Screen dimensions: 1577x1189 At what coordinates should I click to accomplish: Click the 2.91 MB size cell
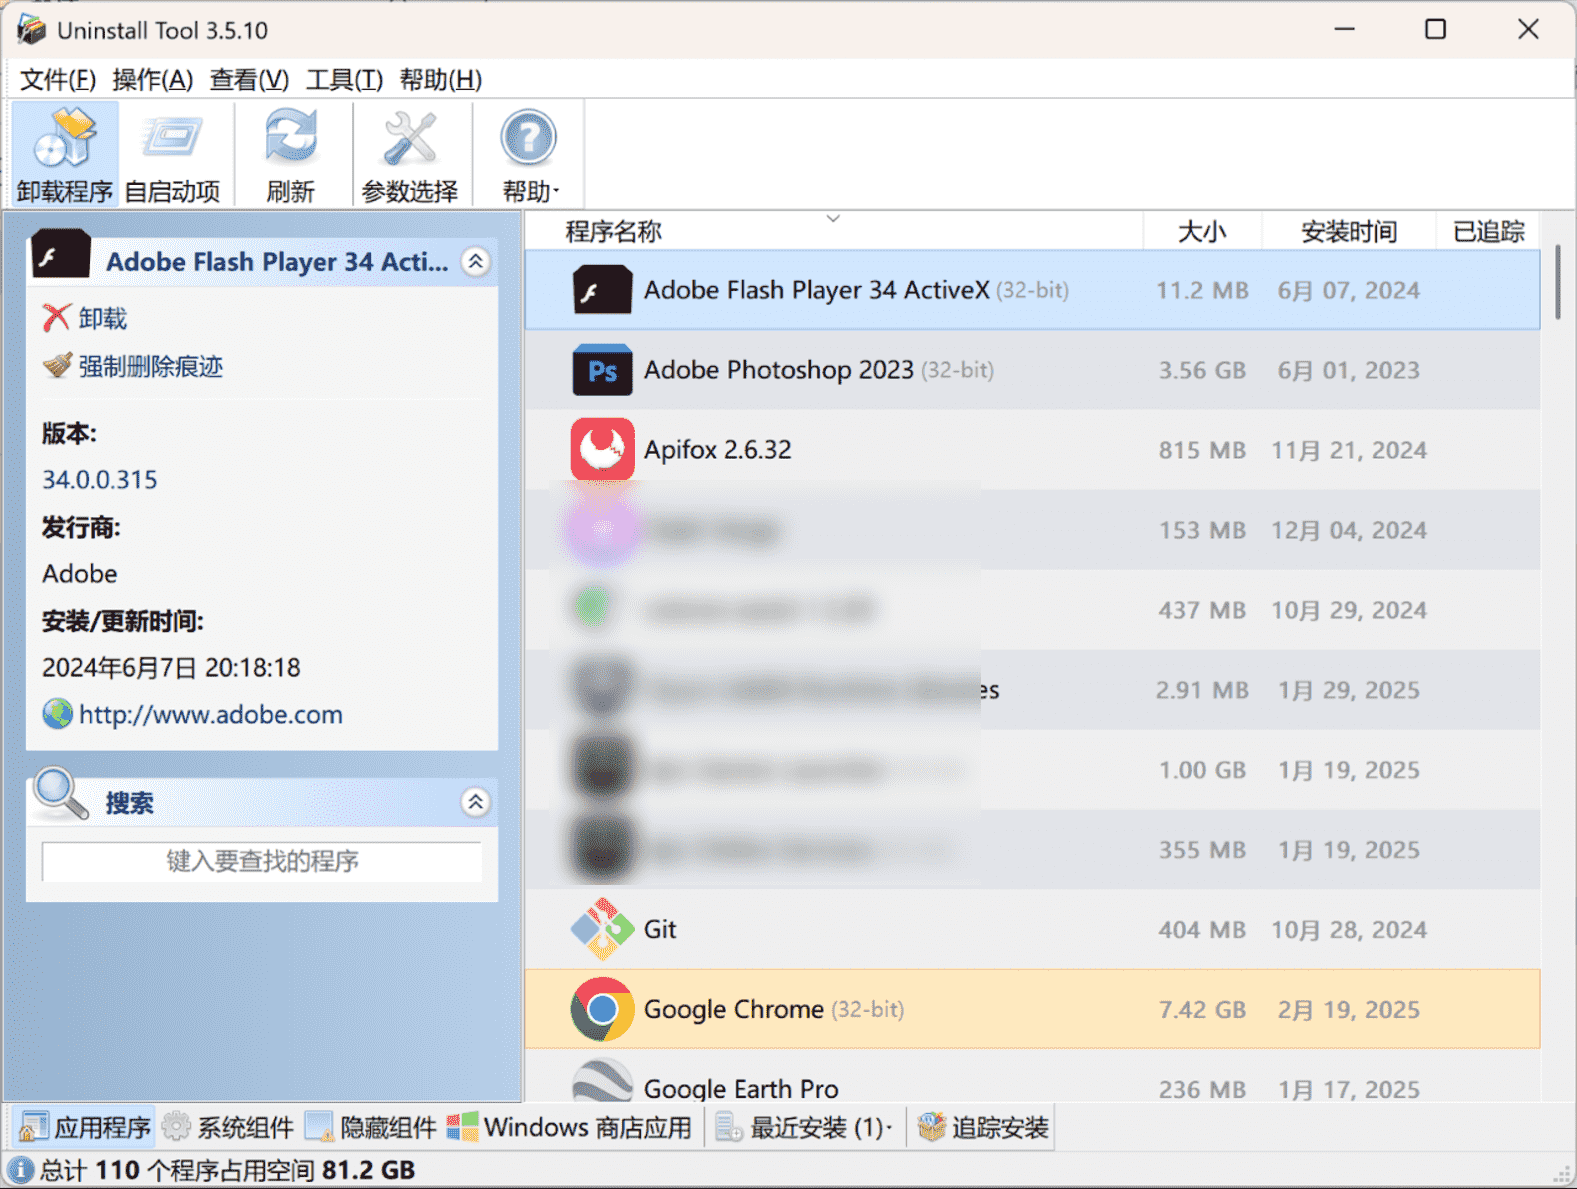1202,691
